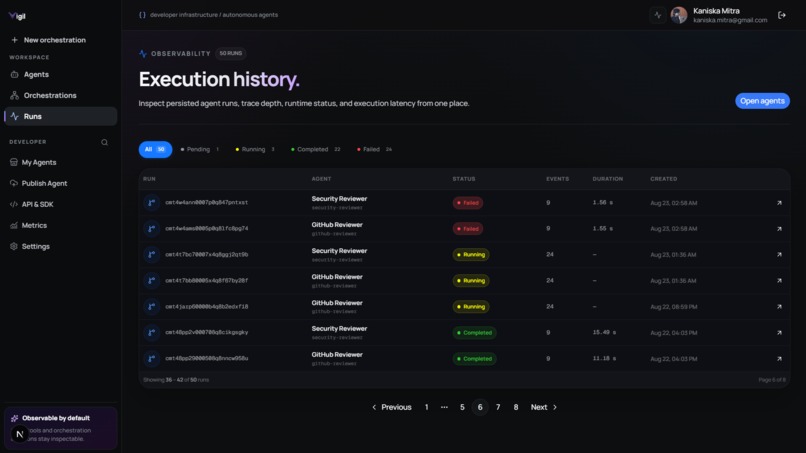Click the CREATED column header
The width and height of the screenshot is (806, 453).
pyautogui.click(x=664, y=179)
